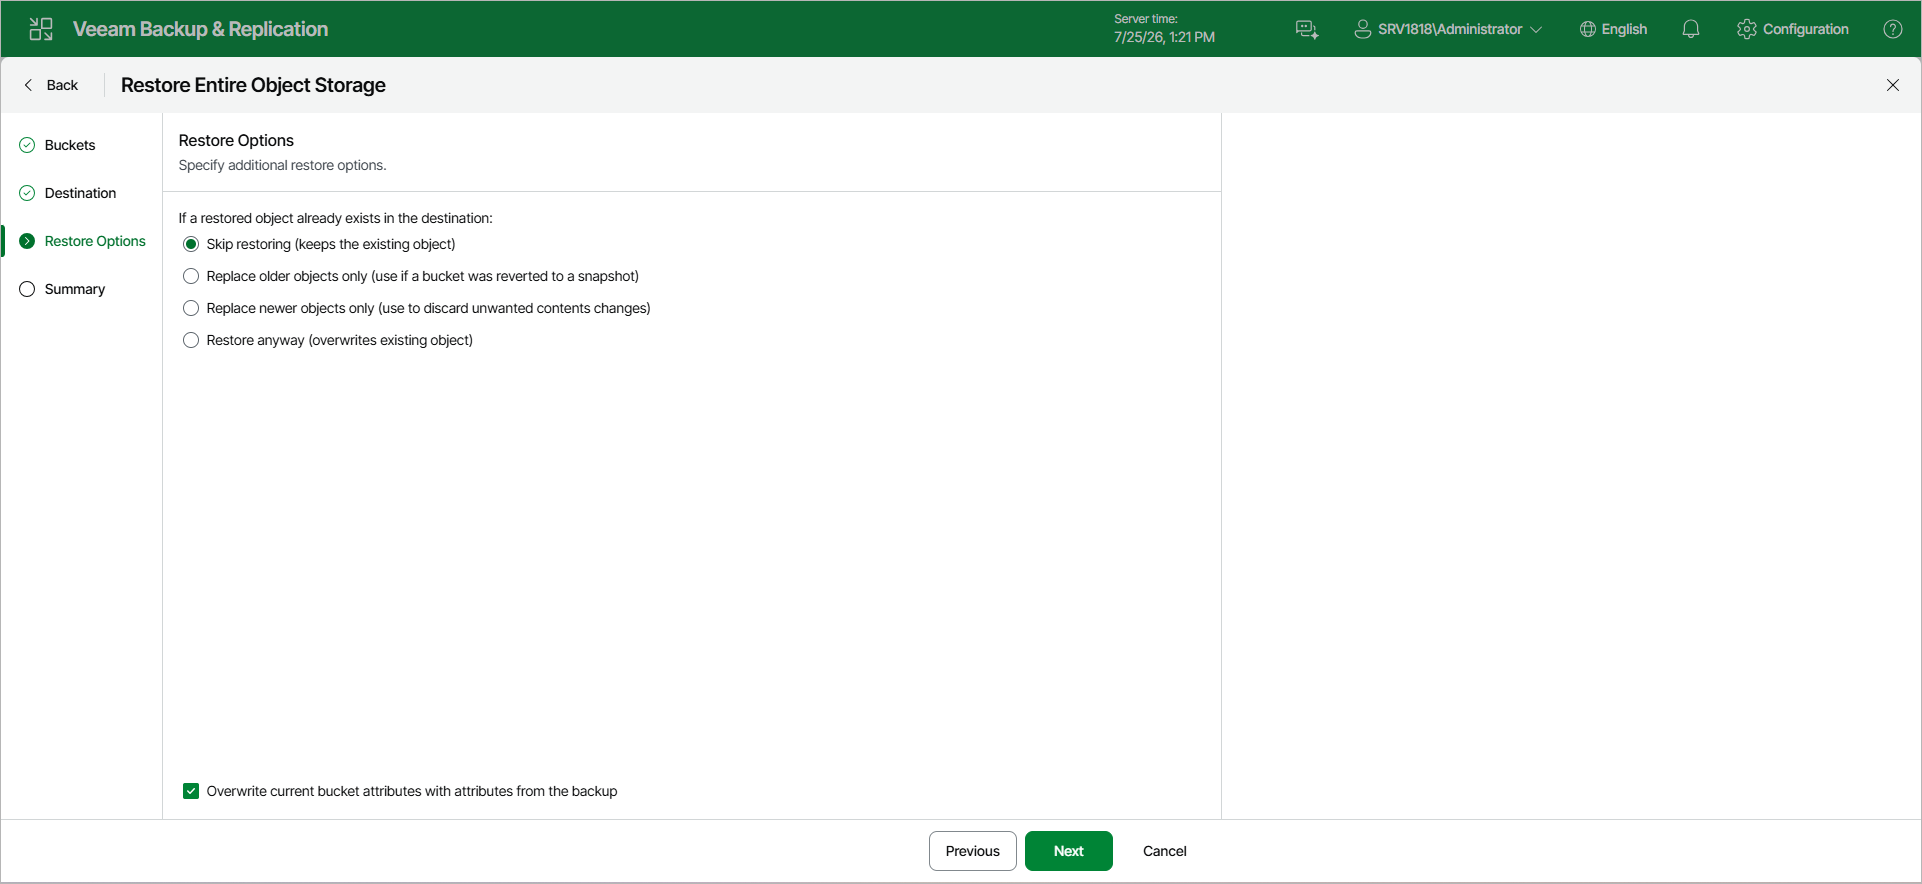
Task: Select Replace newer objects only option
Action: click(x=191, y=308)
